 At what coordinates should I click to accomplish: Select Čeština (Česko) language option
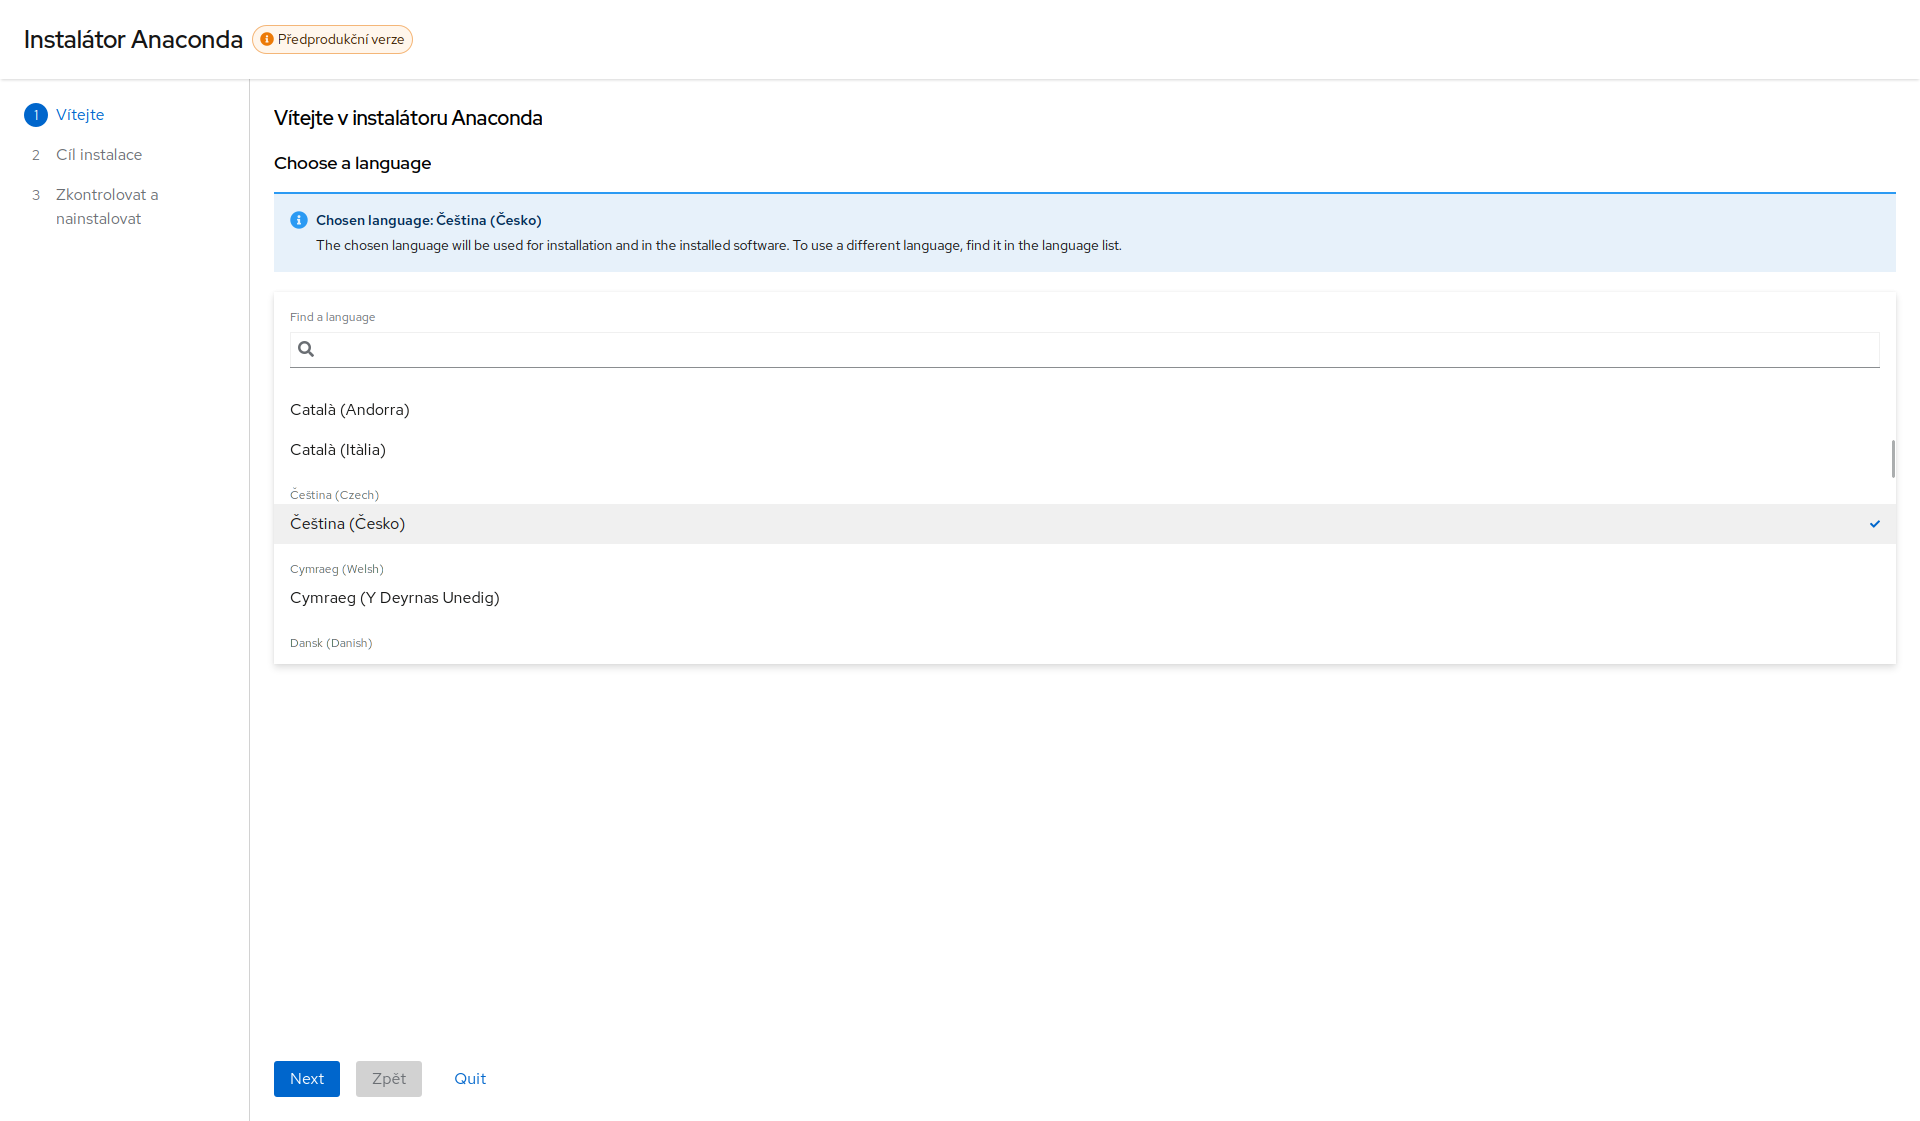click(x=348, y=524)
